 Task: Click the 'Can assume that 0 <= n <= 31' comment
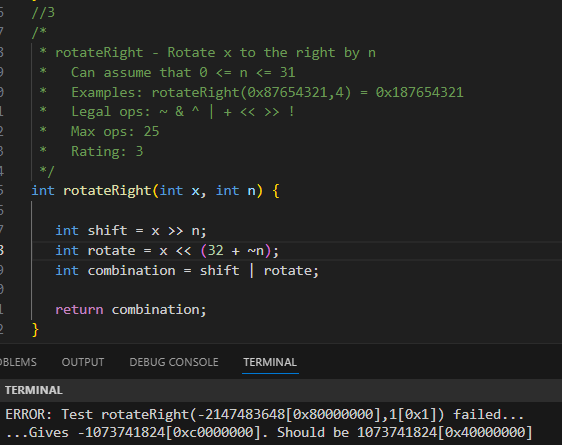pyautogui.click(x=183, y=73)
